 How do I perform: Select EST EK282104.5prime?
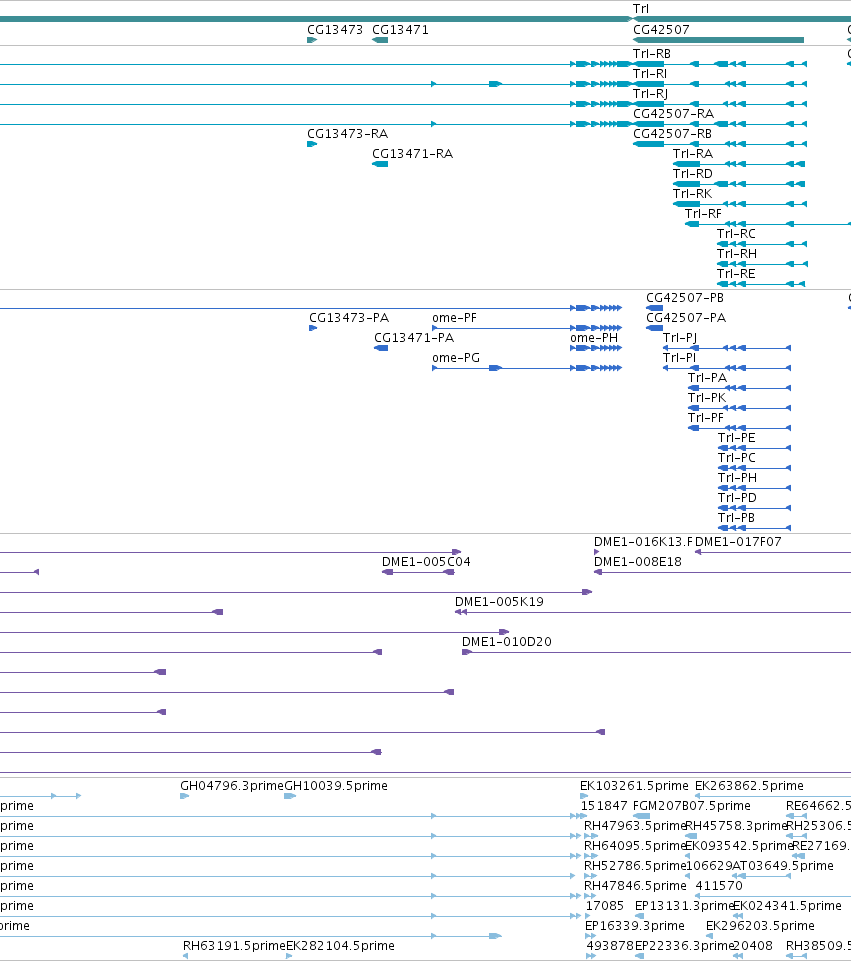point(340,946)
